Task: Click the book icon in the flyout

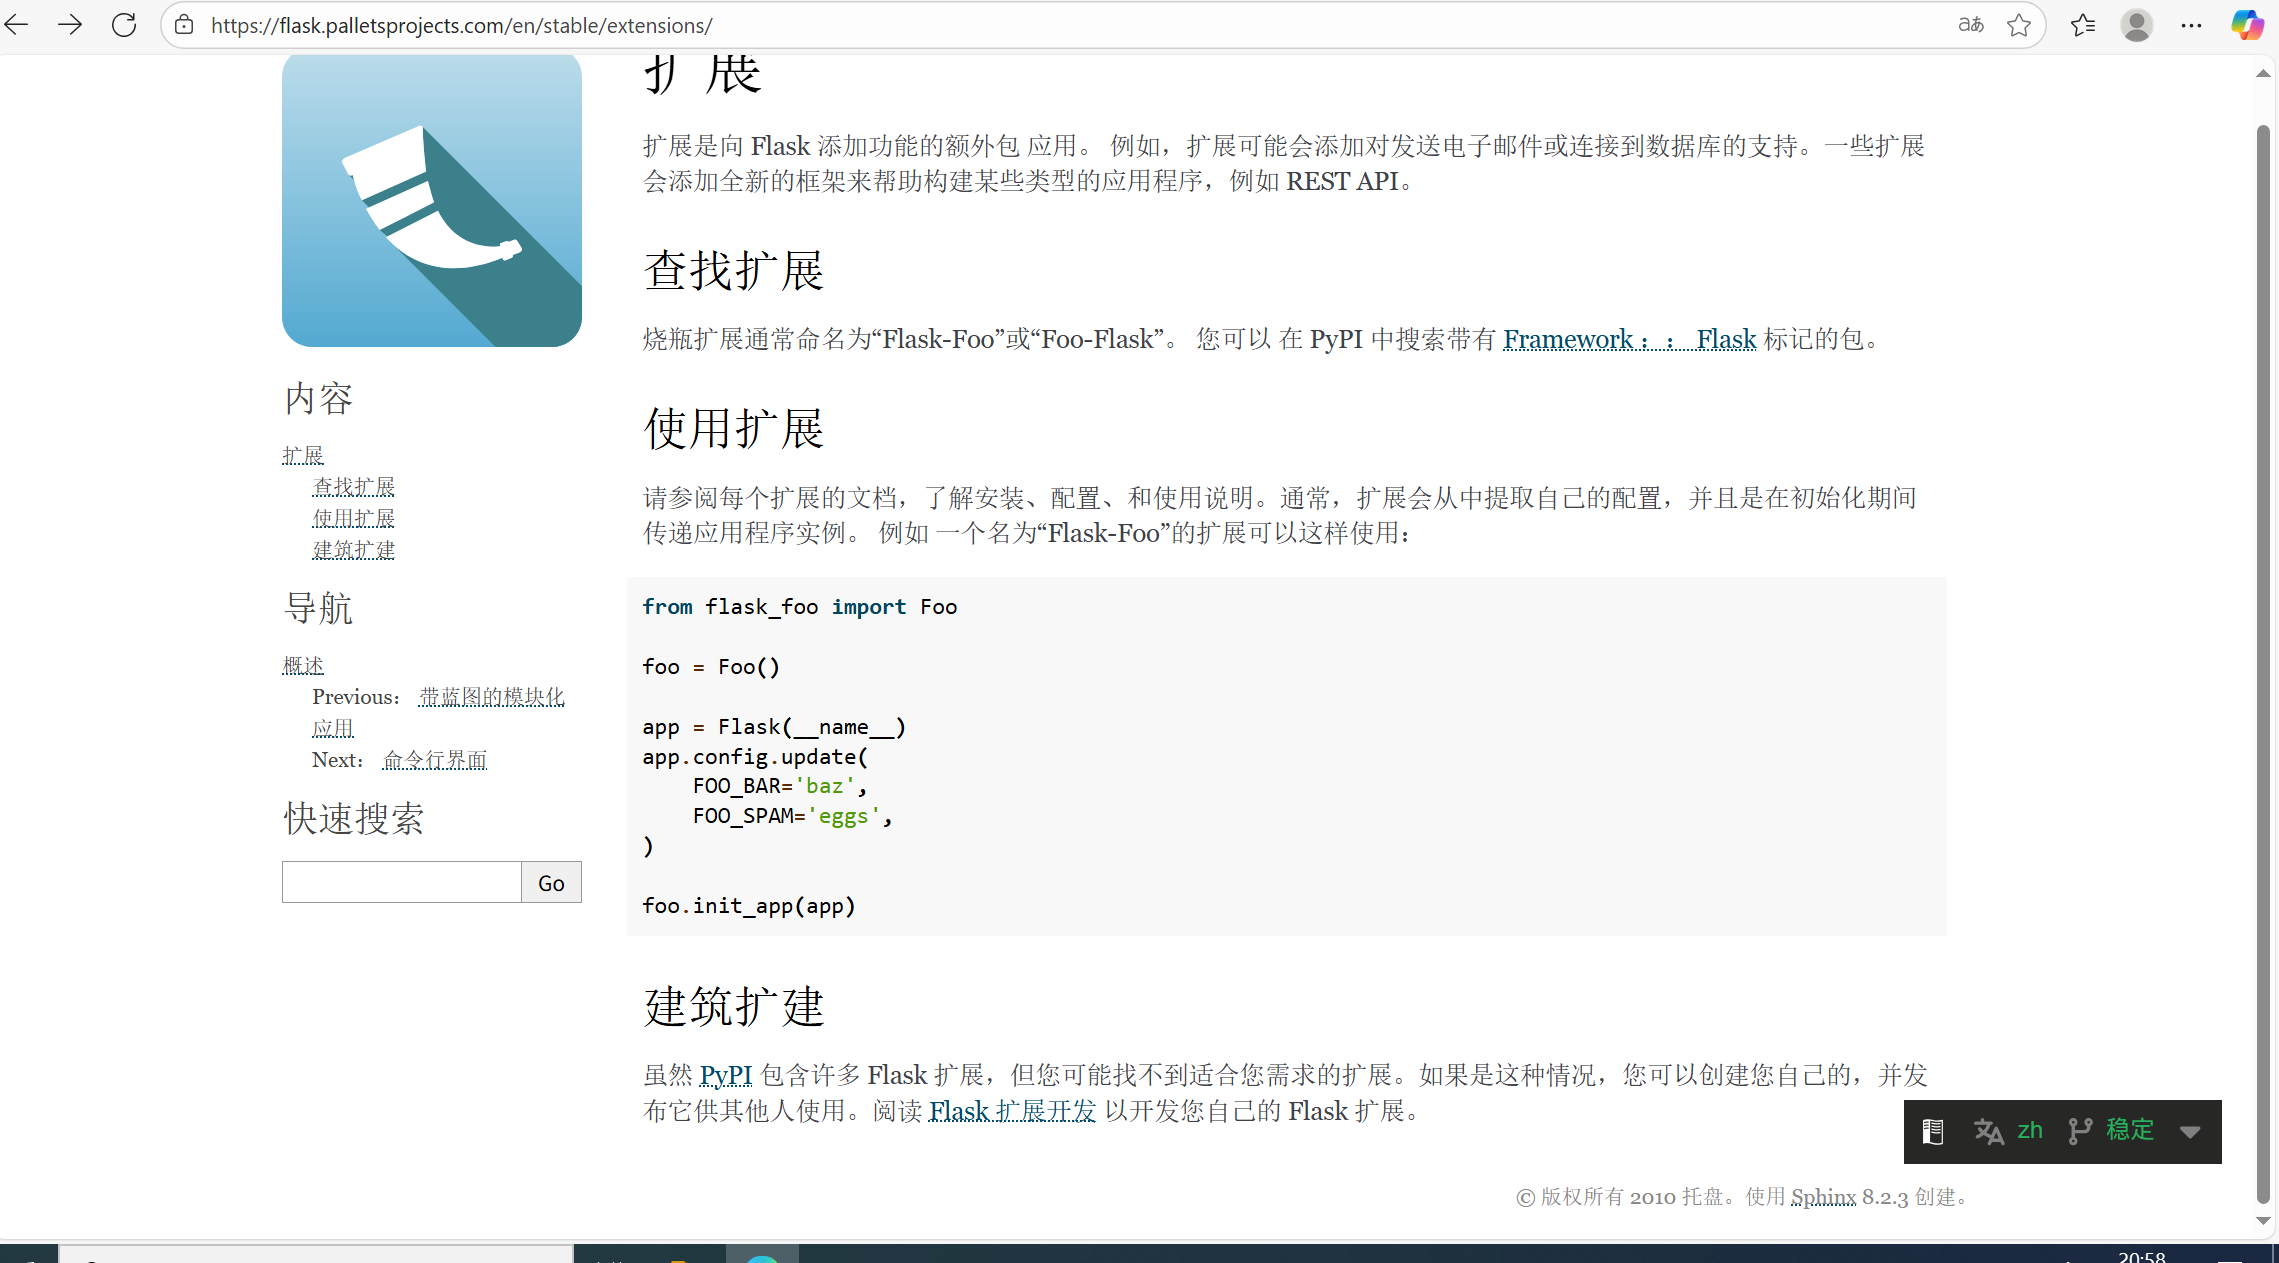Action: pos(1932,1131)
